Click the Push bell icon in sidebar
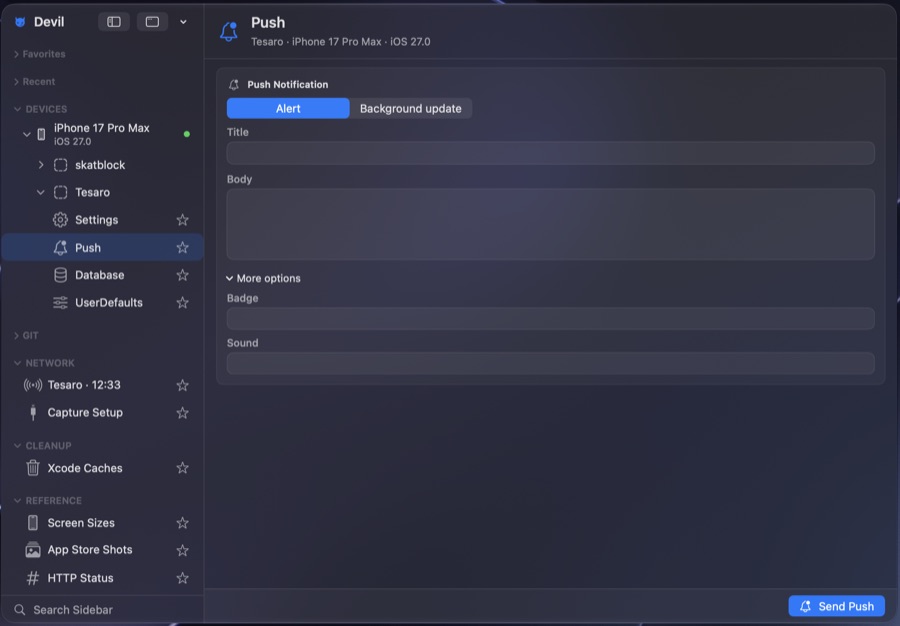This screenshot has width=900, height=626. point(60,247)
